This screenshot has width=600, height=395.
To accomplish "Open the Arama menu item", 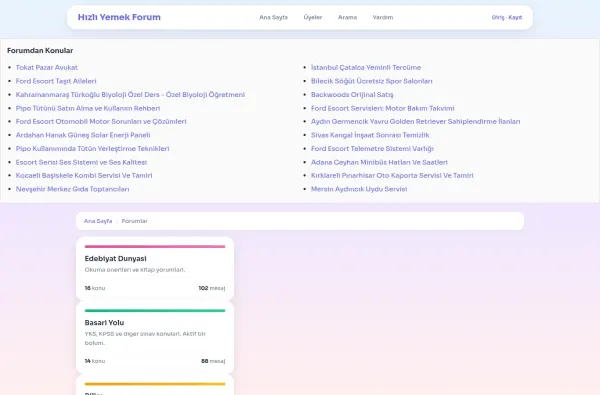I will point(347,17).
